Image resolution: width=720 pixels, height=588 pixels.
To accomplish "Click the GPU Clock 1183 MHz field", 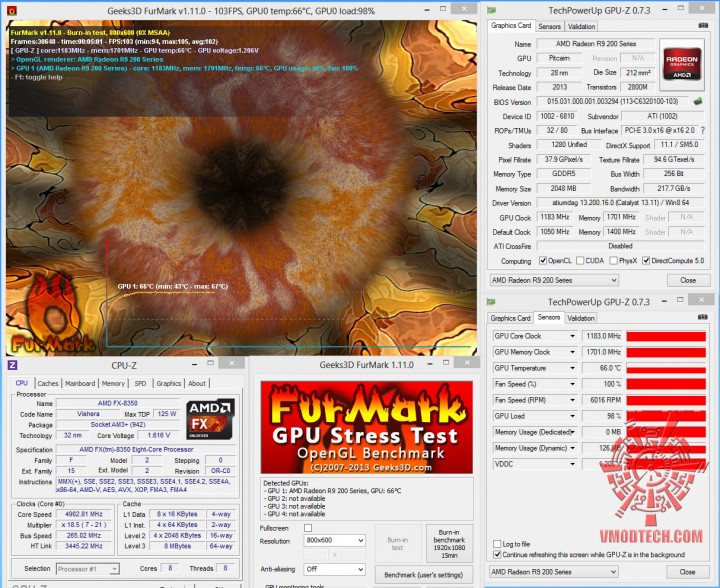I will click(x=555, y=217).
